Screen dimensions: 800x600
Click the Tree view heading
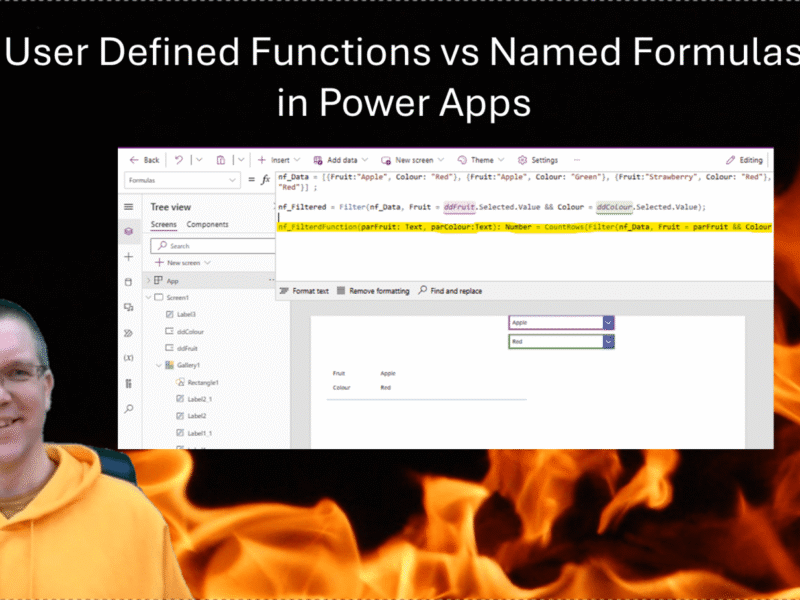(170, 207)
